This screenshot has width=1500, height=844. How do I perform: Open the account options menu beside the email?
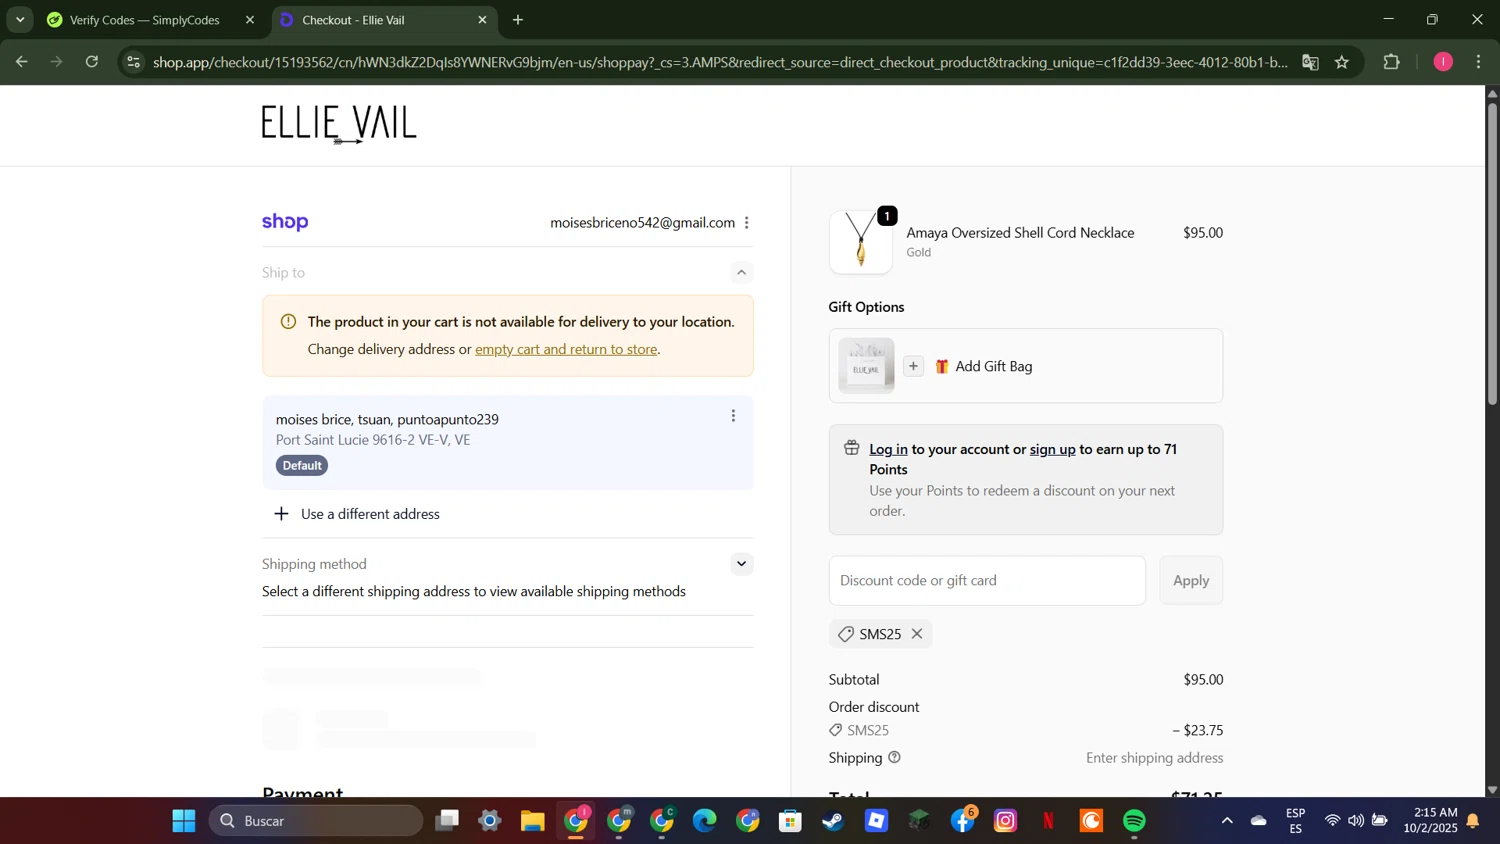(747, 223)
